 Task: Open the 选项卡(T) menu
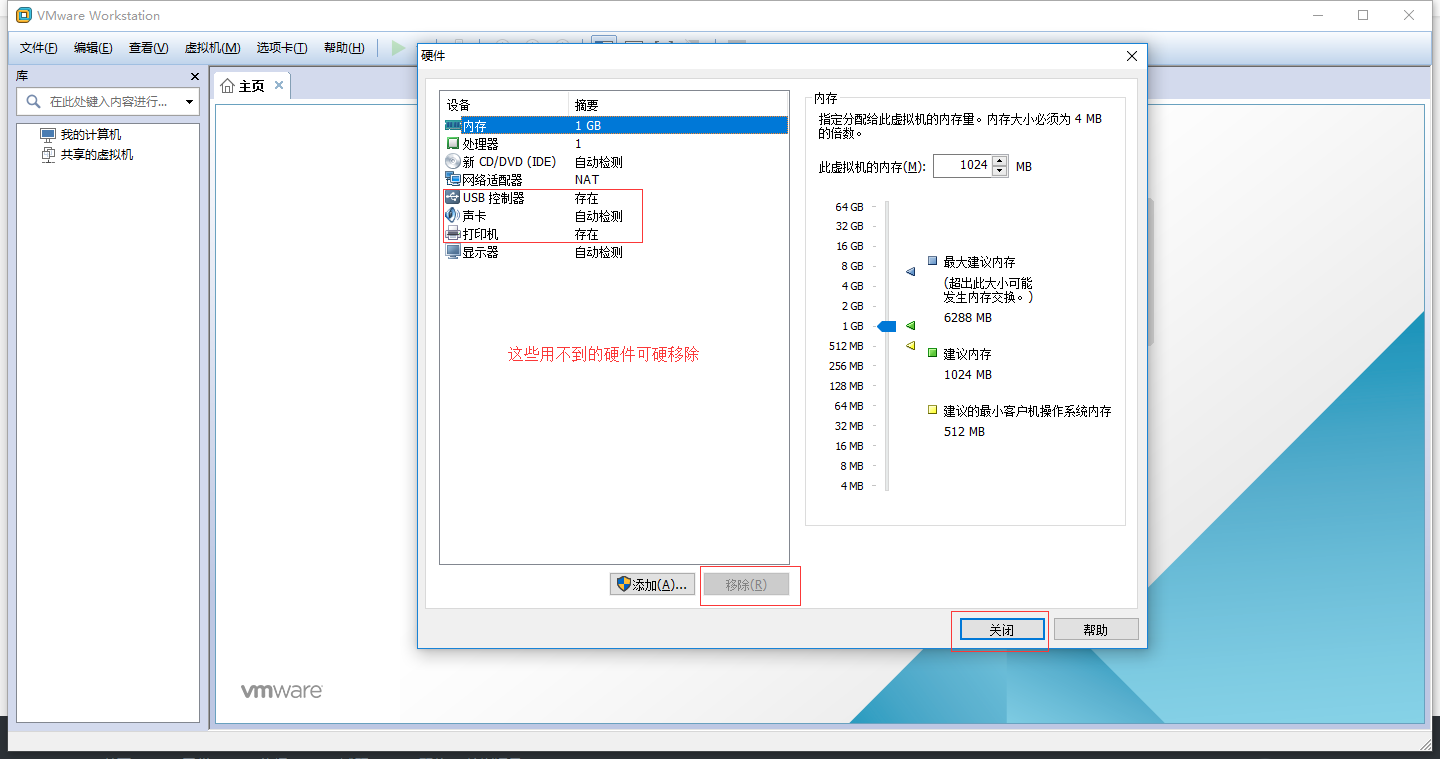(282, 48)
